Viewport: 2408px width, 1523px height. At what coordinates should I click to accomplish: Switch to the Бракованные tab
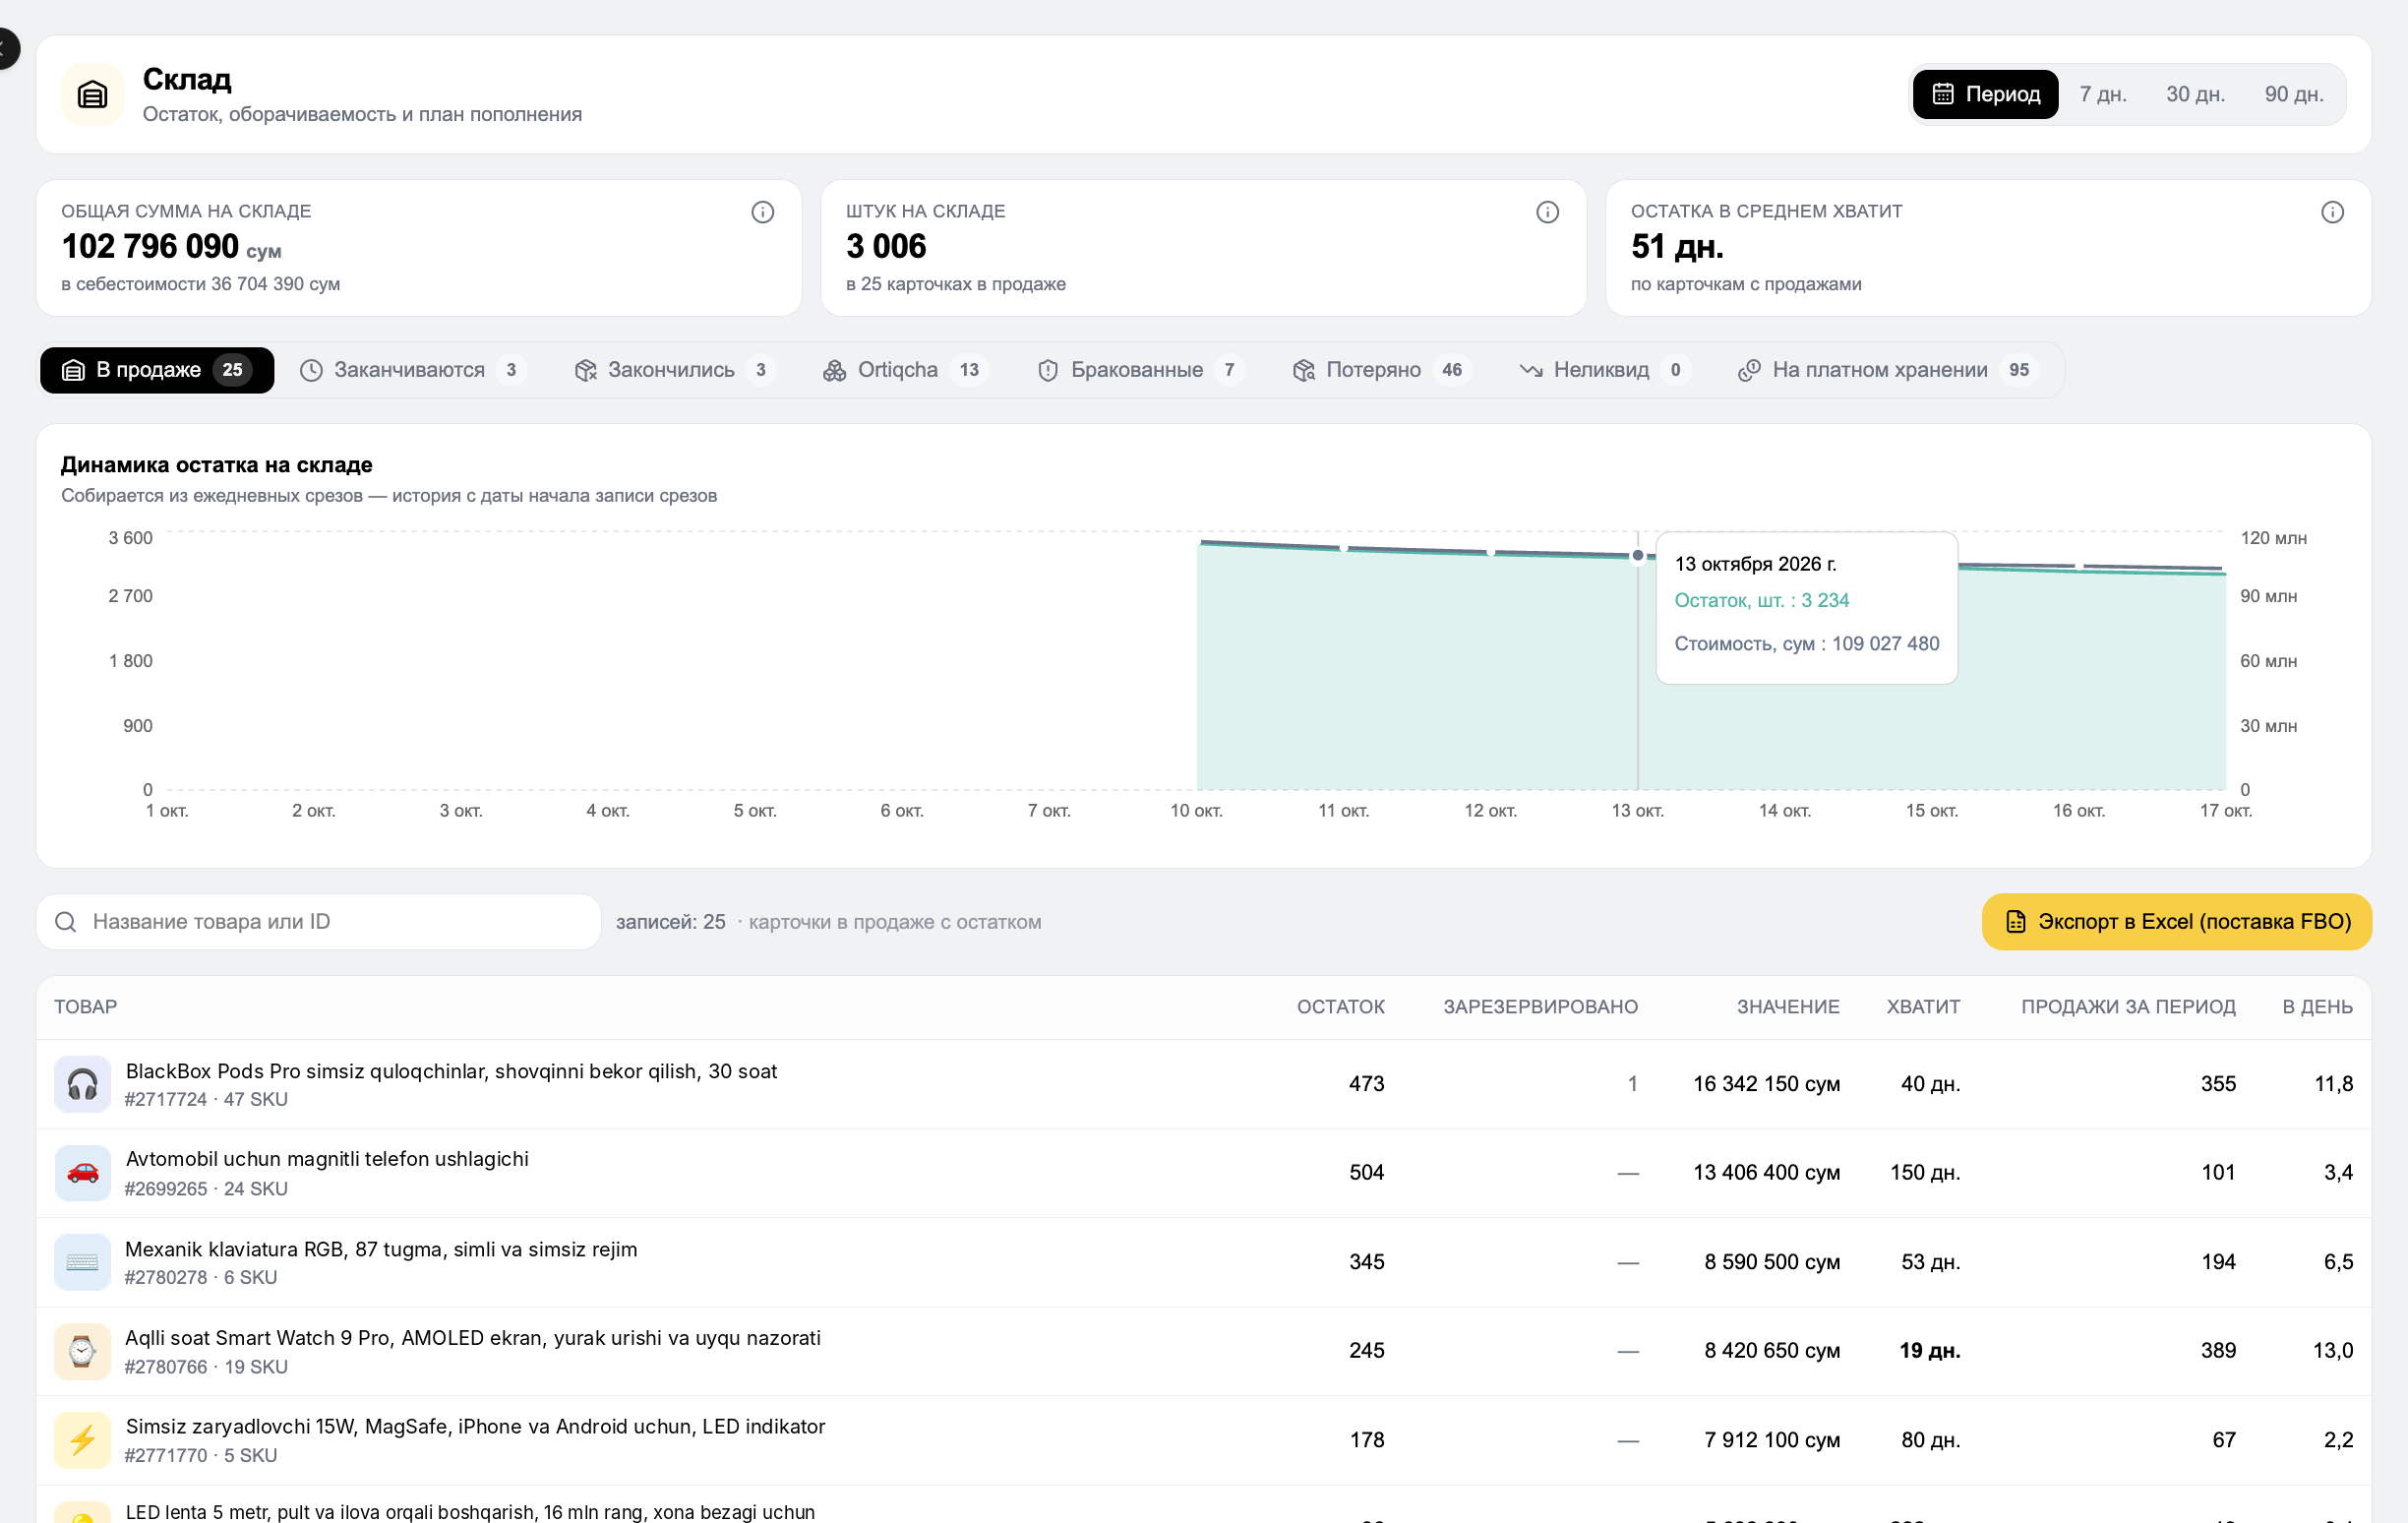[x=1140, y=370]
